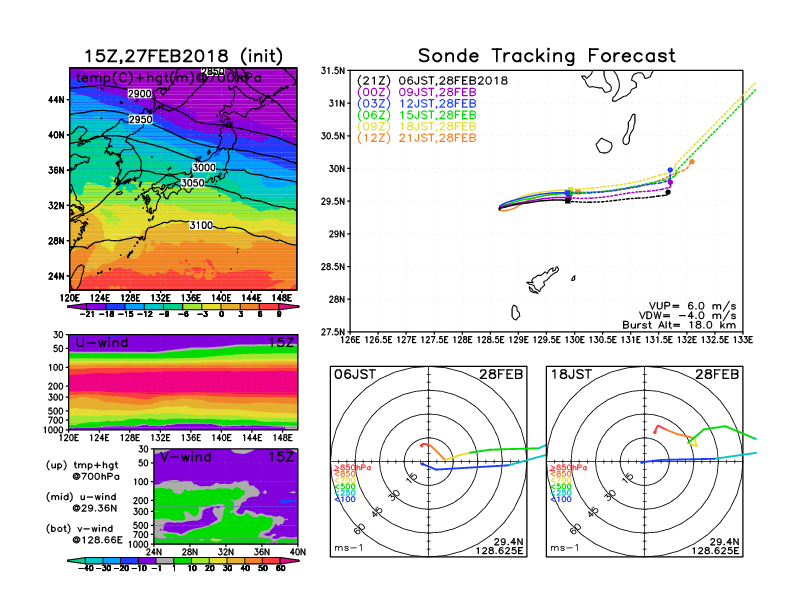Select the green '(06Z) 15JST,28FEB' legend entry
The height and width of the screenshot is (612, 792).
[416, 115]
